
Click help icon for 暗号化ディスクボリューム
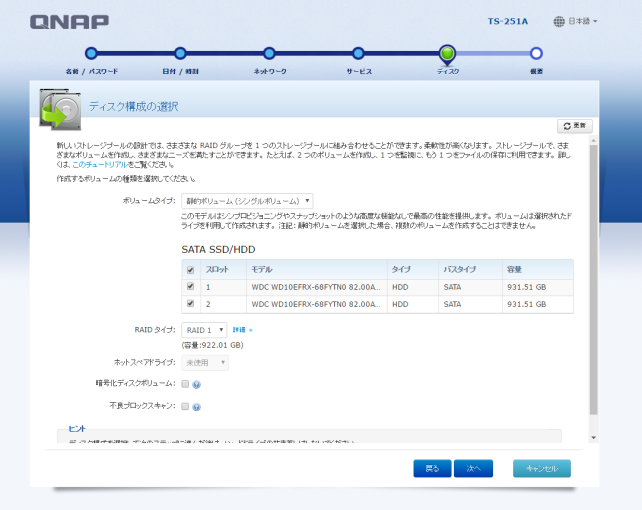pyautogui.click(x=197, y=384)
